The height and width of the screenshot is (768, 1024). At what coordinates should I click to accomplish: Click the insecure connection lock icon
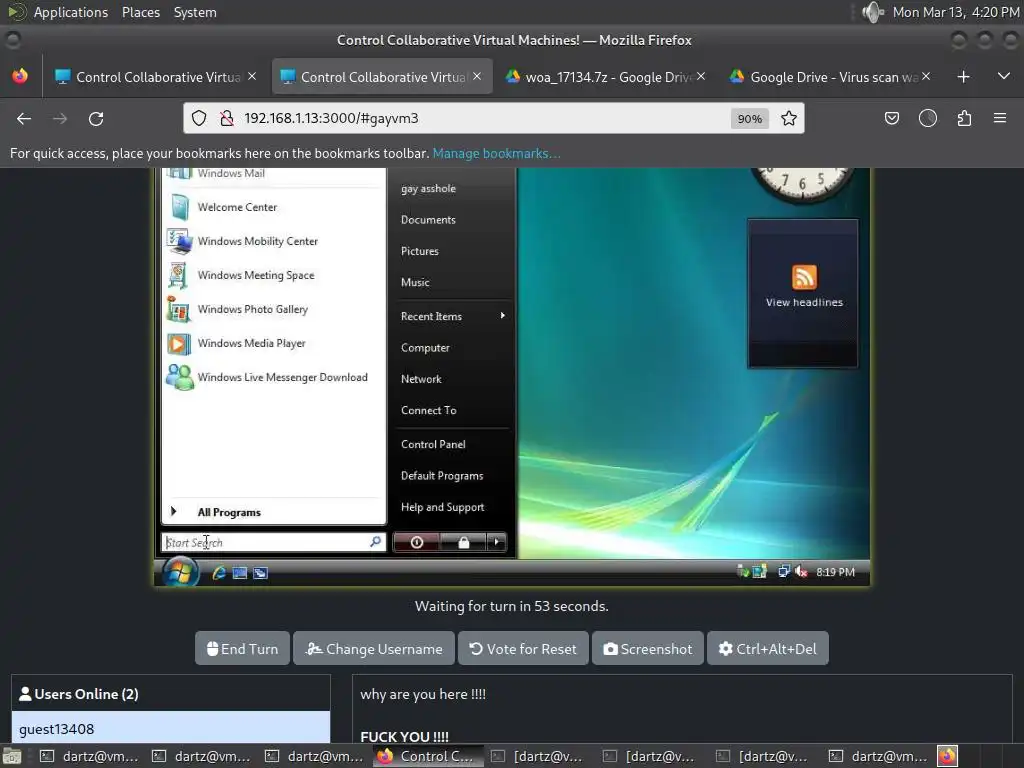coord(227,118)
